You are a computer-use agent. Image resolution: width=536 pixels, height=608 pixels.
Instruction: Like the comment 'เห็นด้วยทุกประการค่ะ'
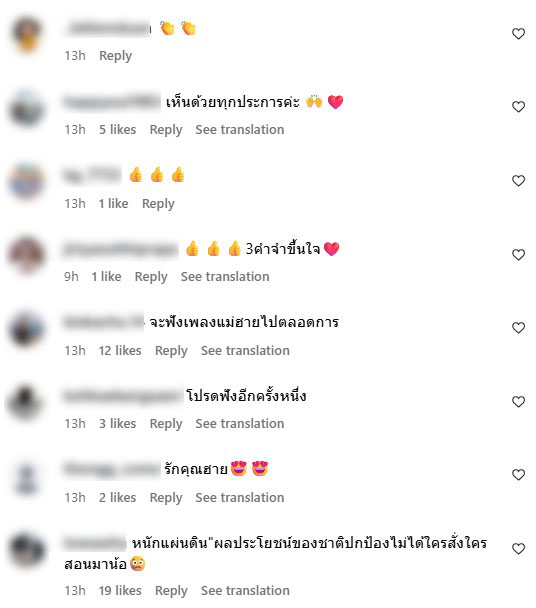pyautogui.click(x=518, y=107)
